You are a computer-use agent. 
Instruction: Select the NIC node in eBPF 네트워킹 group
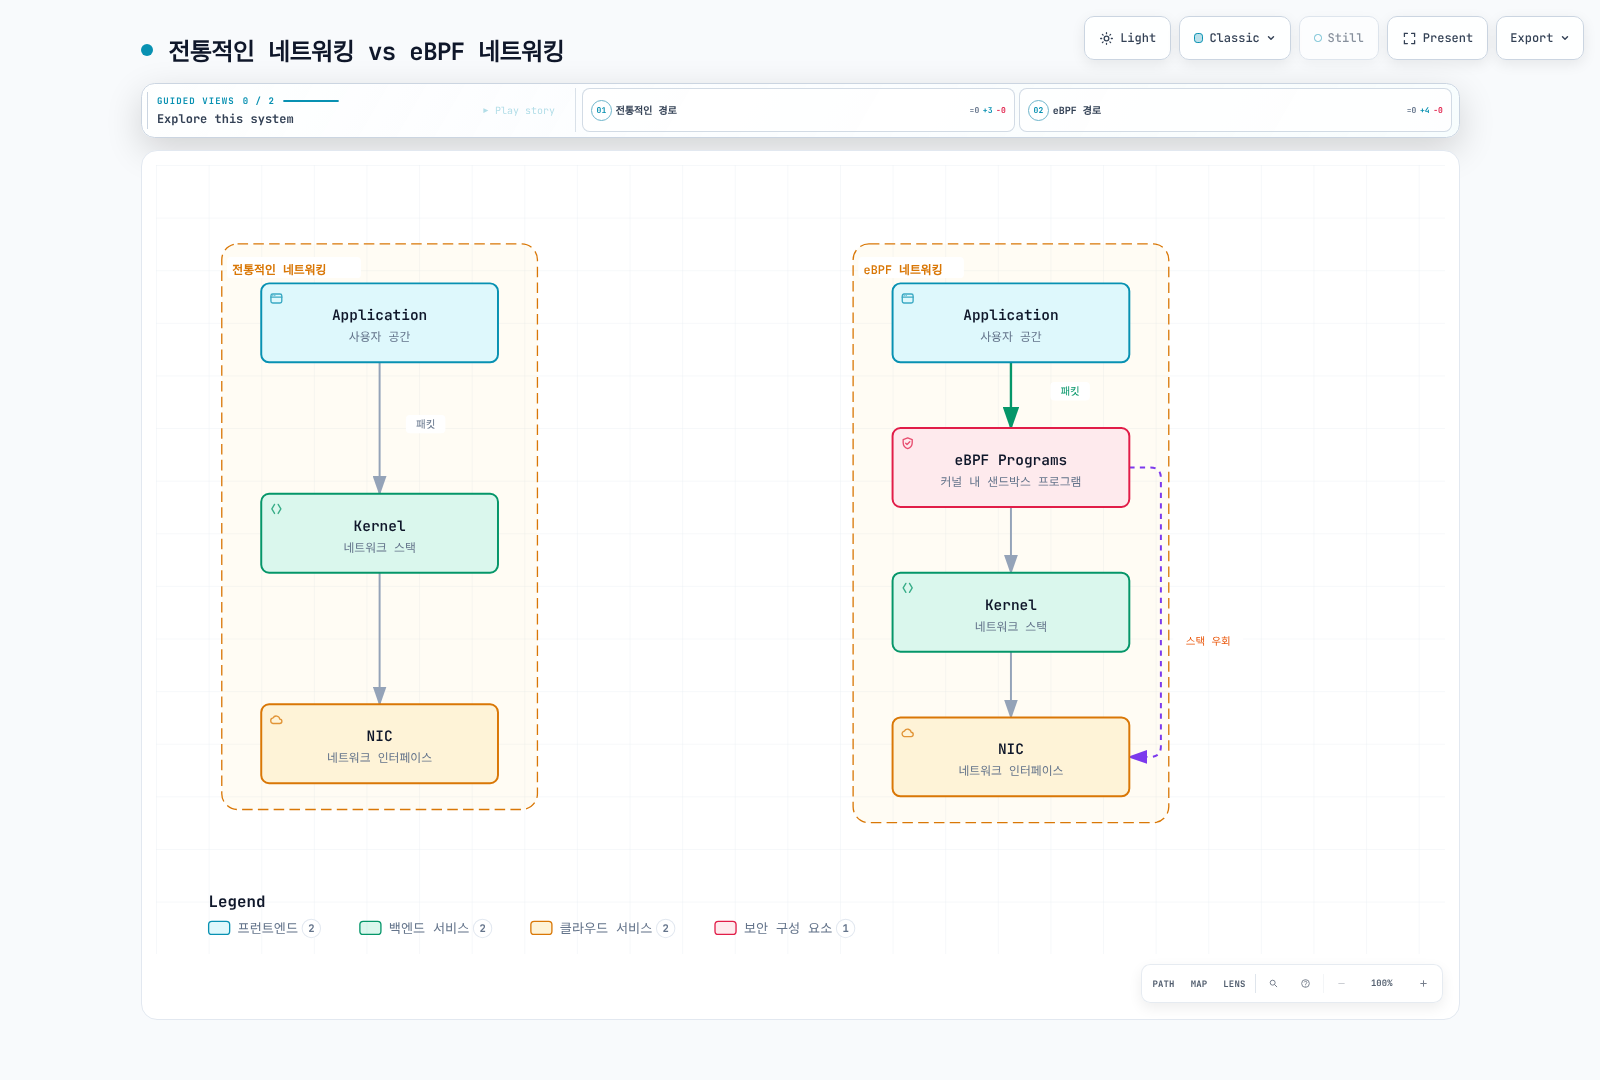pos(1010,757)
